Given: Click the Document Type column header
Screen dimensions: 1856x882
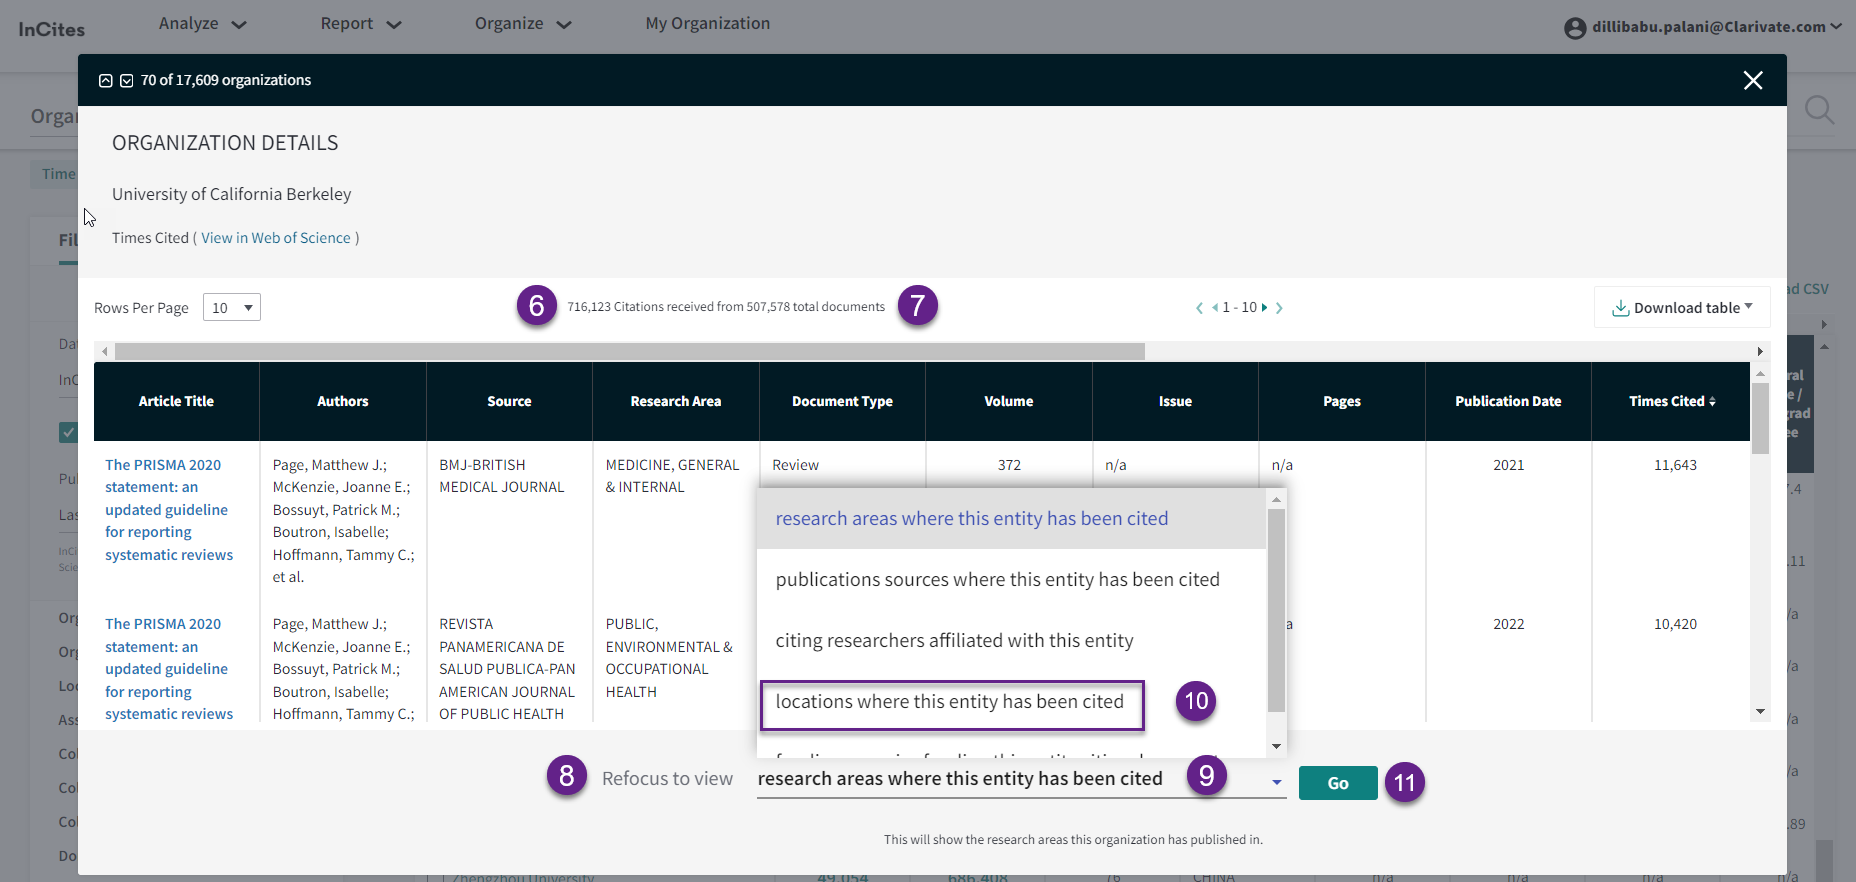Looking at the screenshot, I should [x=842, y=401].
